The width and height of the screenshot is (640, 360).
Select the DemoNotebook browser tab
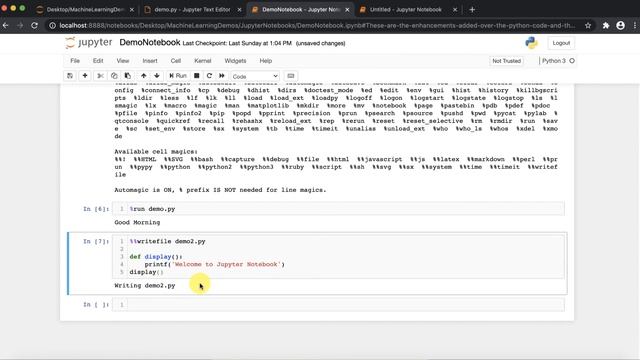click(x=301, y=9)
